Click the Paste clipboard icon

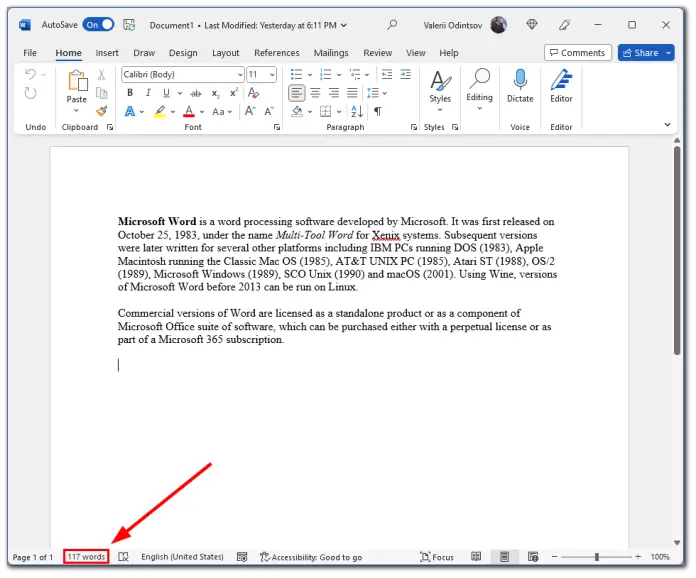pyautogui.click(x=77, y=81)
